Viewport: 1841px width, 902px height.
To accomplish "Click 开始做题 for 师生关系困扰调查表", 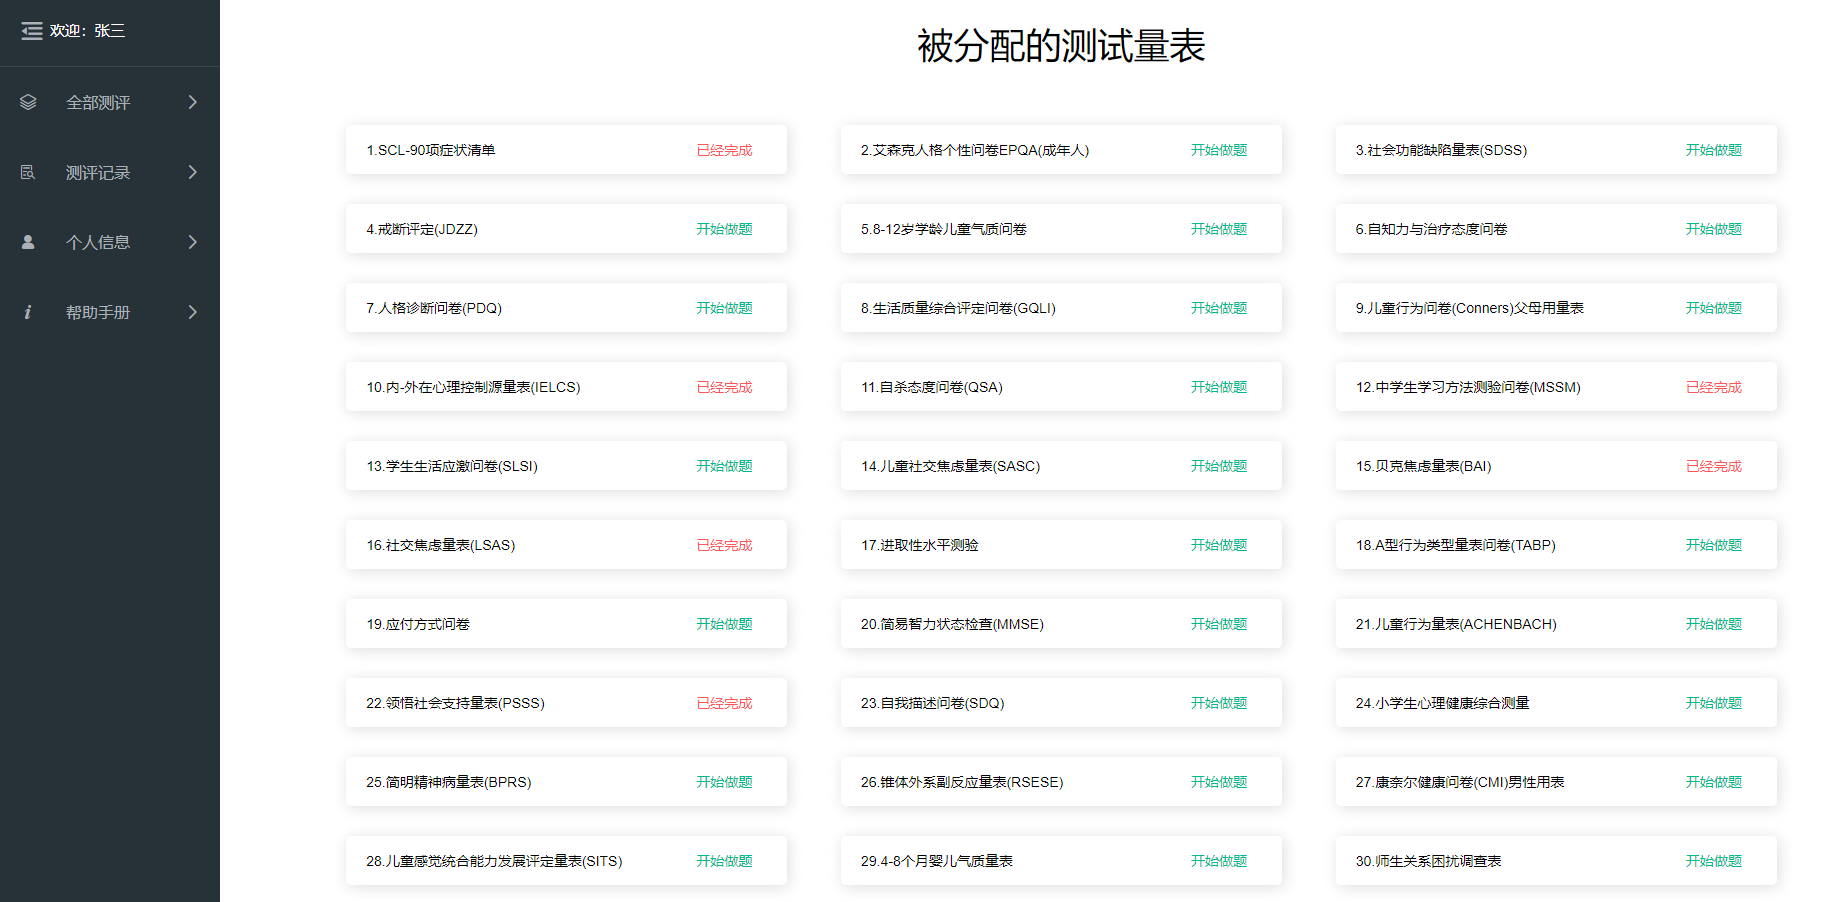I will tap(1714, 861).
